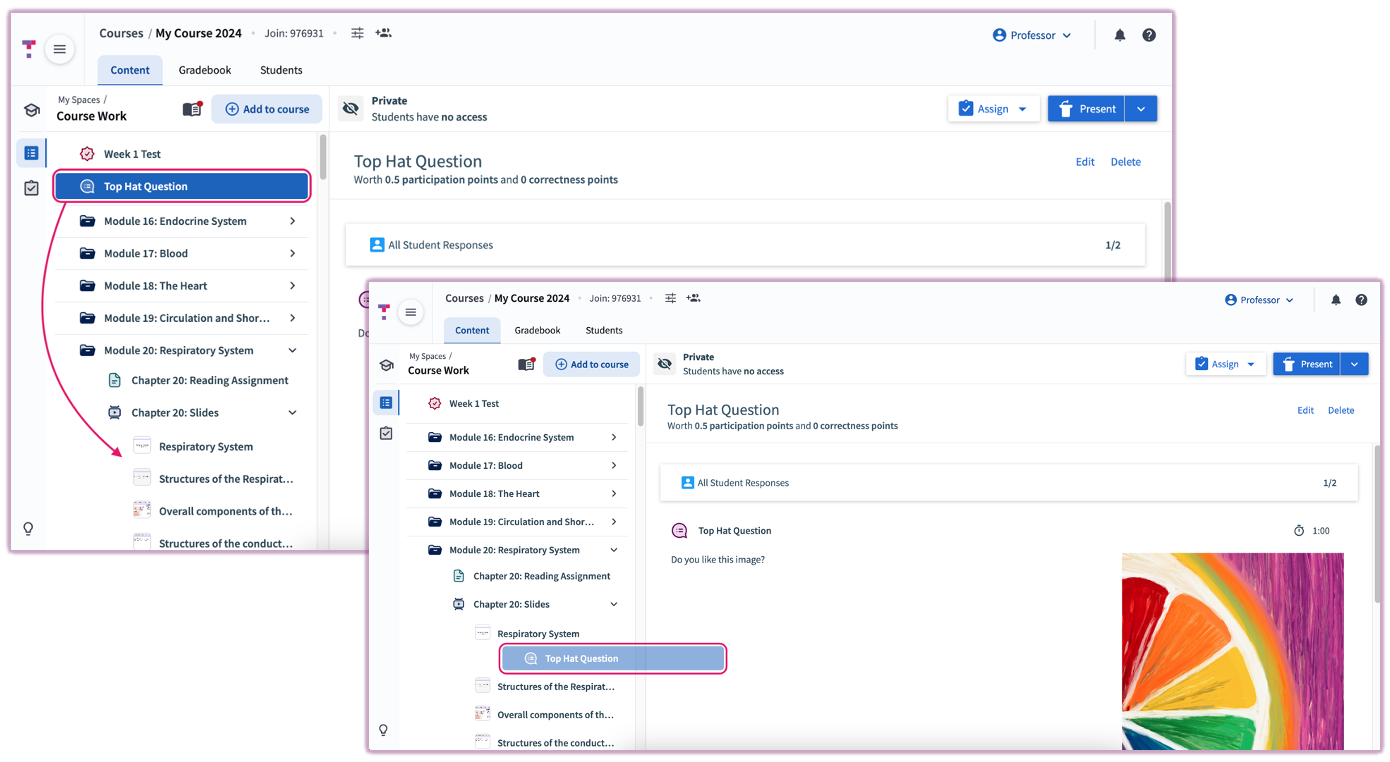Open the citrus painting image in front window
Image resolution: width=1390 pixels, height=762 pixels.
tap(1233, 651)
